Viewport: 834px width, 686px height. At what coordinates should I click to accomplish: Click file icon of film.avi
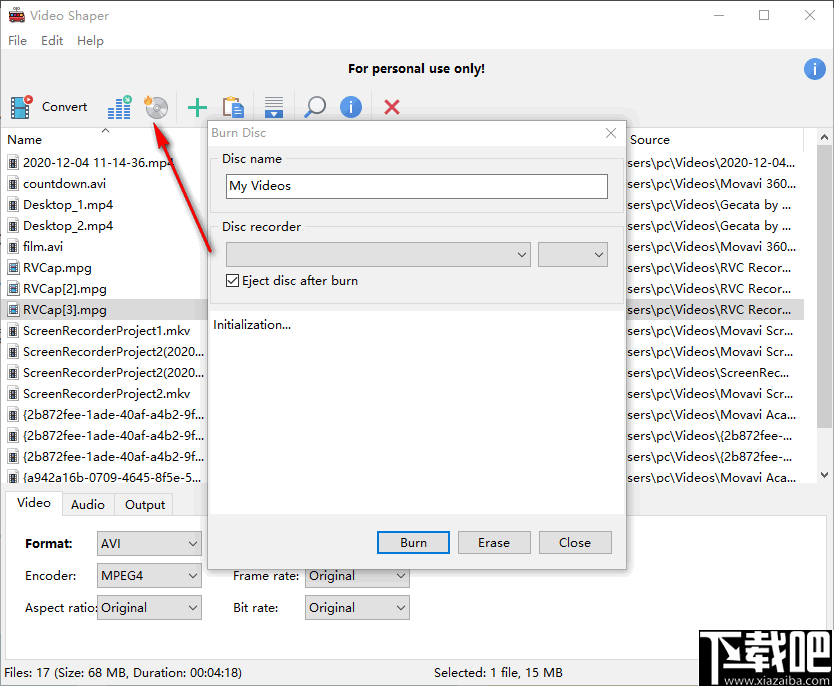coord(13,247)
